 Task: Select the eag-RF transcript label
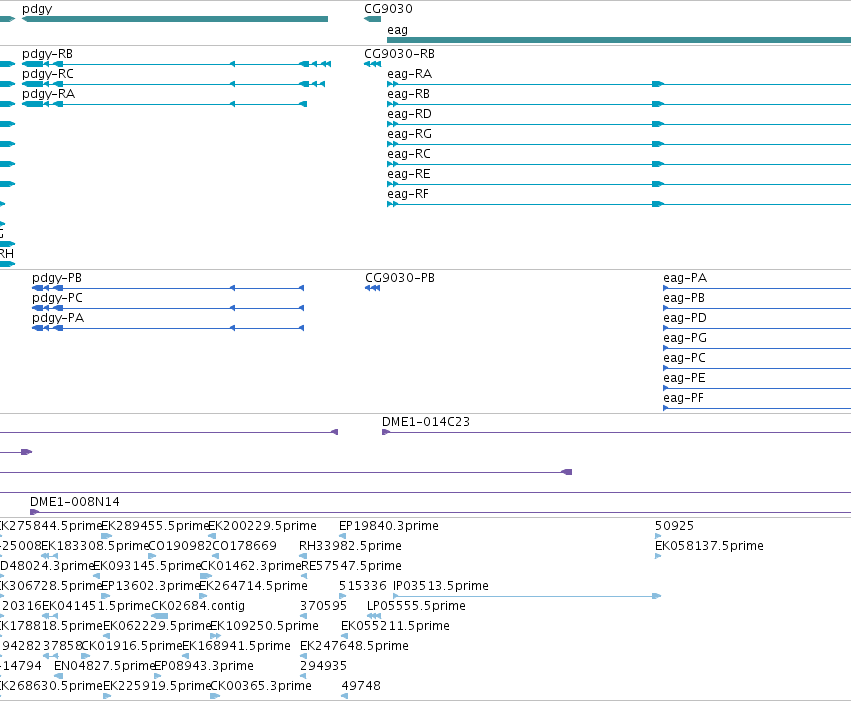pyautogui.click(x=408, y=194)
